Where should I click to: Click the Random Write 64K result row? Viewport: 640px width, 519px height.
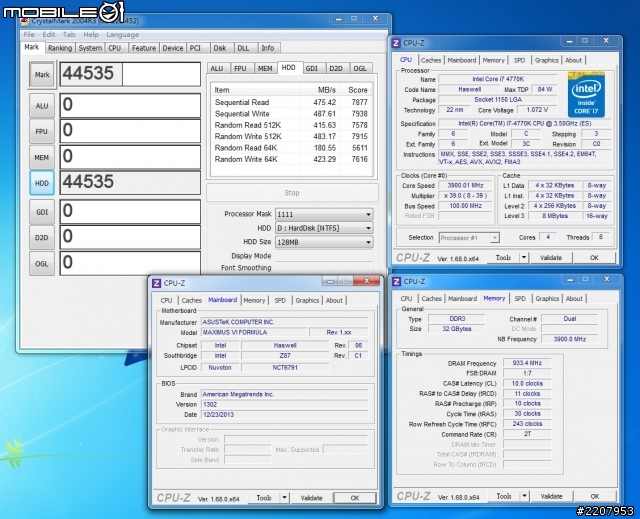click(291, 159)
